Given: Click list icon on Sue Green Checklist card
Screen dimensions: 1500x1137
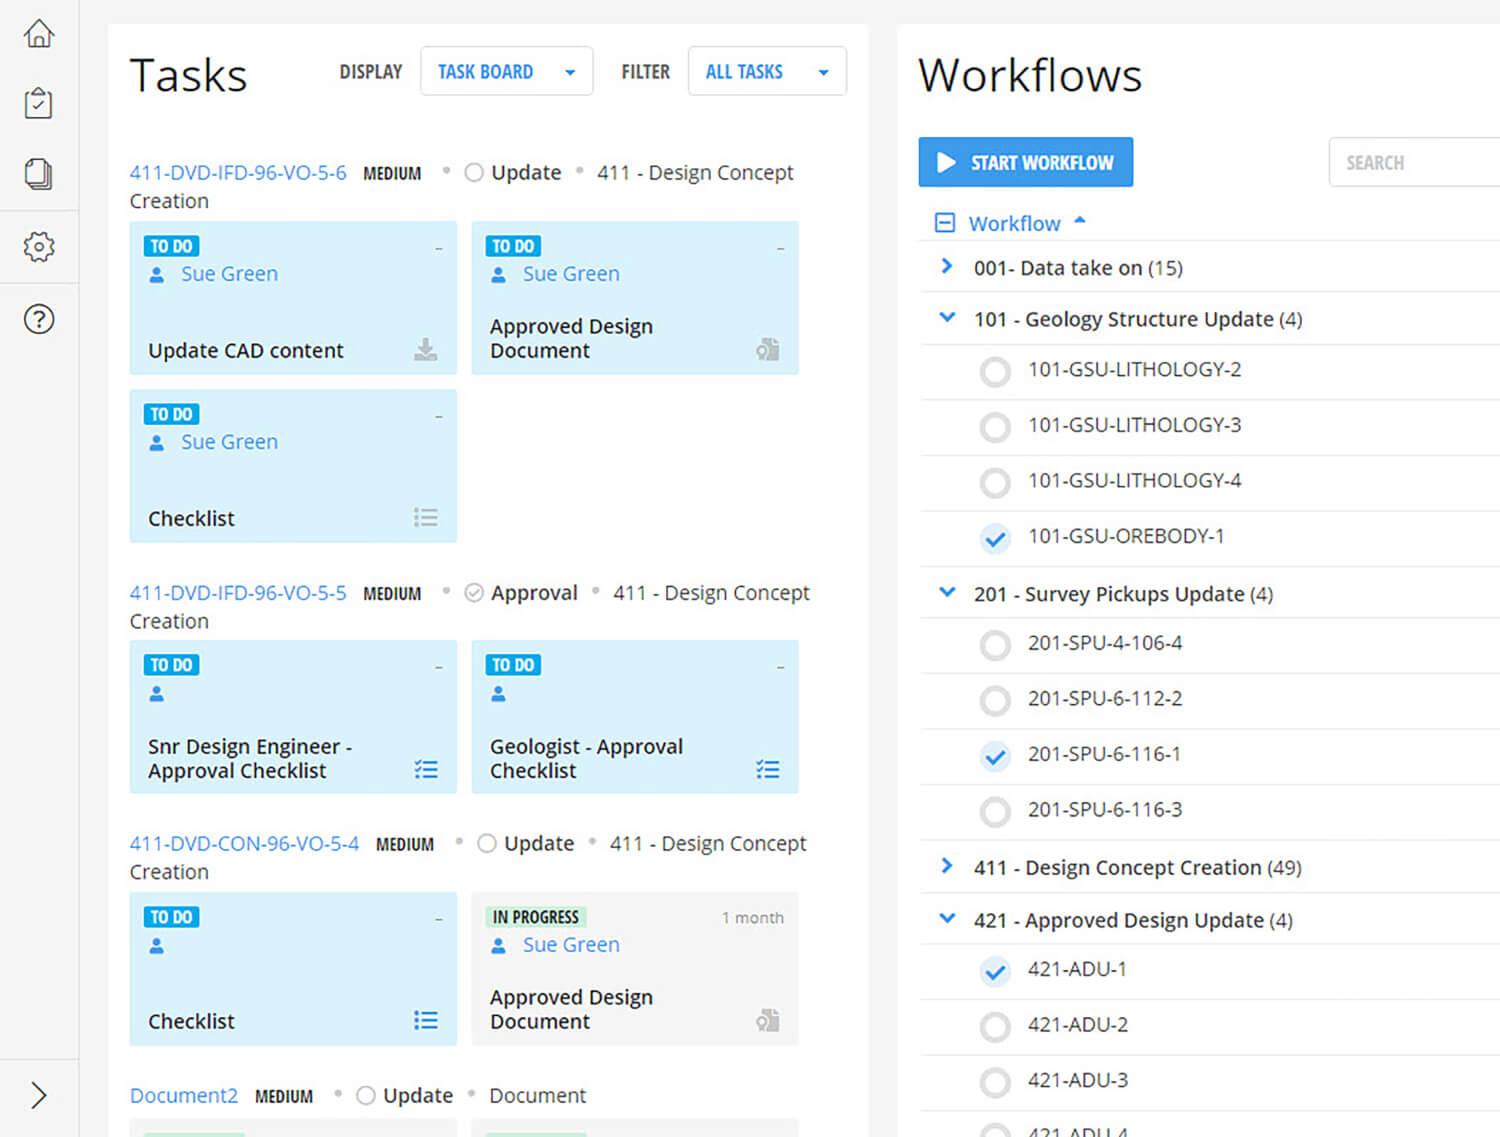Looking at the screenshot, I should click(426, 517).
